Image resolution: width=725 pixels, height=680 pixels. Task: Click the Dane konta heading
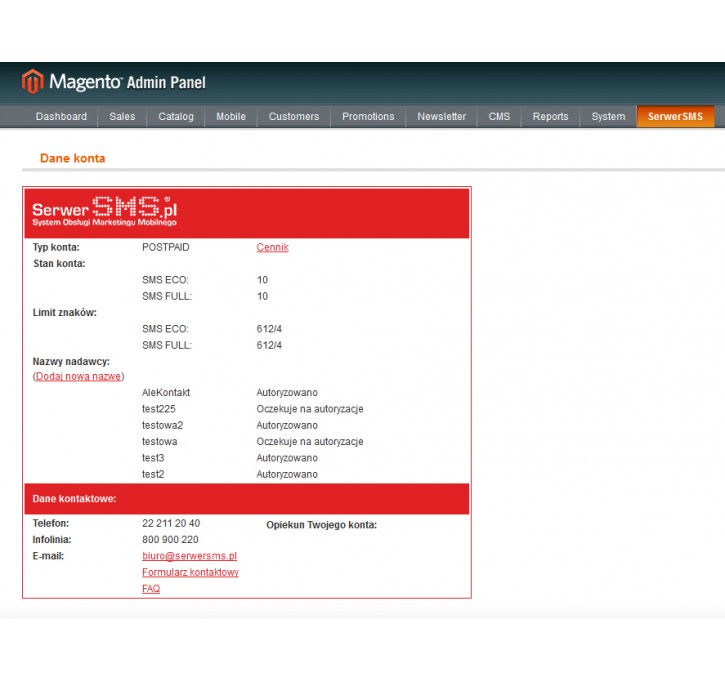[73, 159]
